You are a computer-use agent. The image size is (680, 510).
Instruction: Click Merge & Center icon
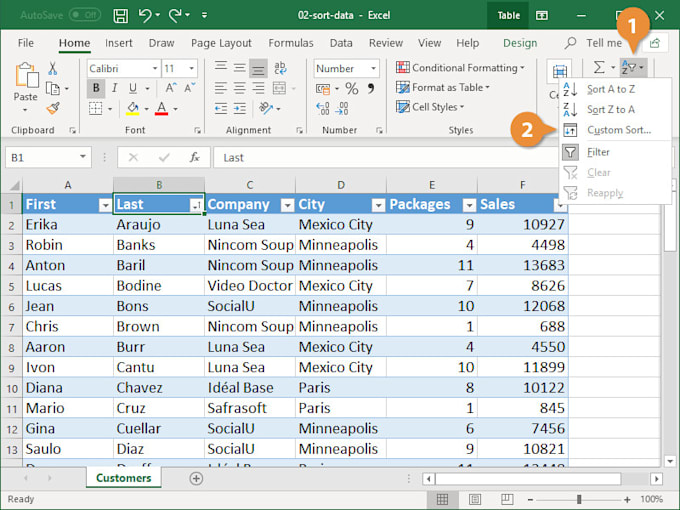(x=279, y=88)
